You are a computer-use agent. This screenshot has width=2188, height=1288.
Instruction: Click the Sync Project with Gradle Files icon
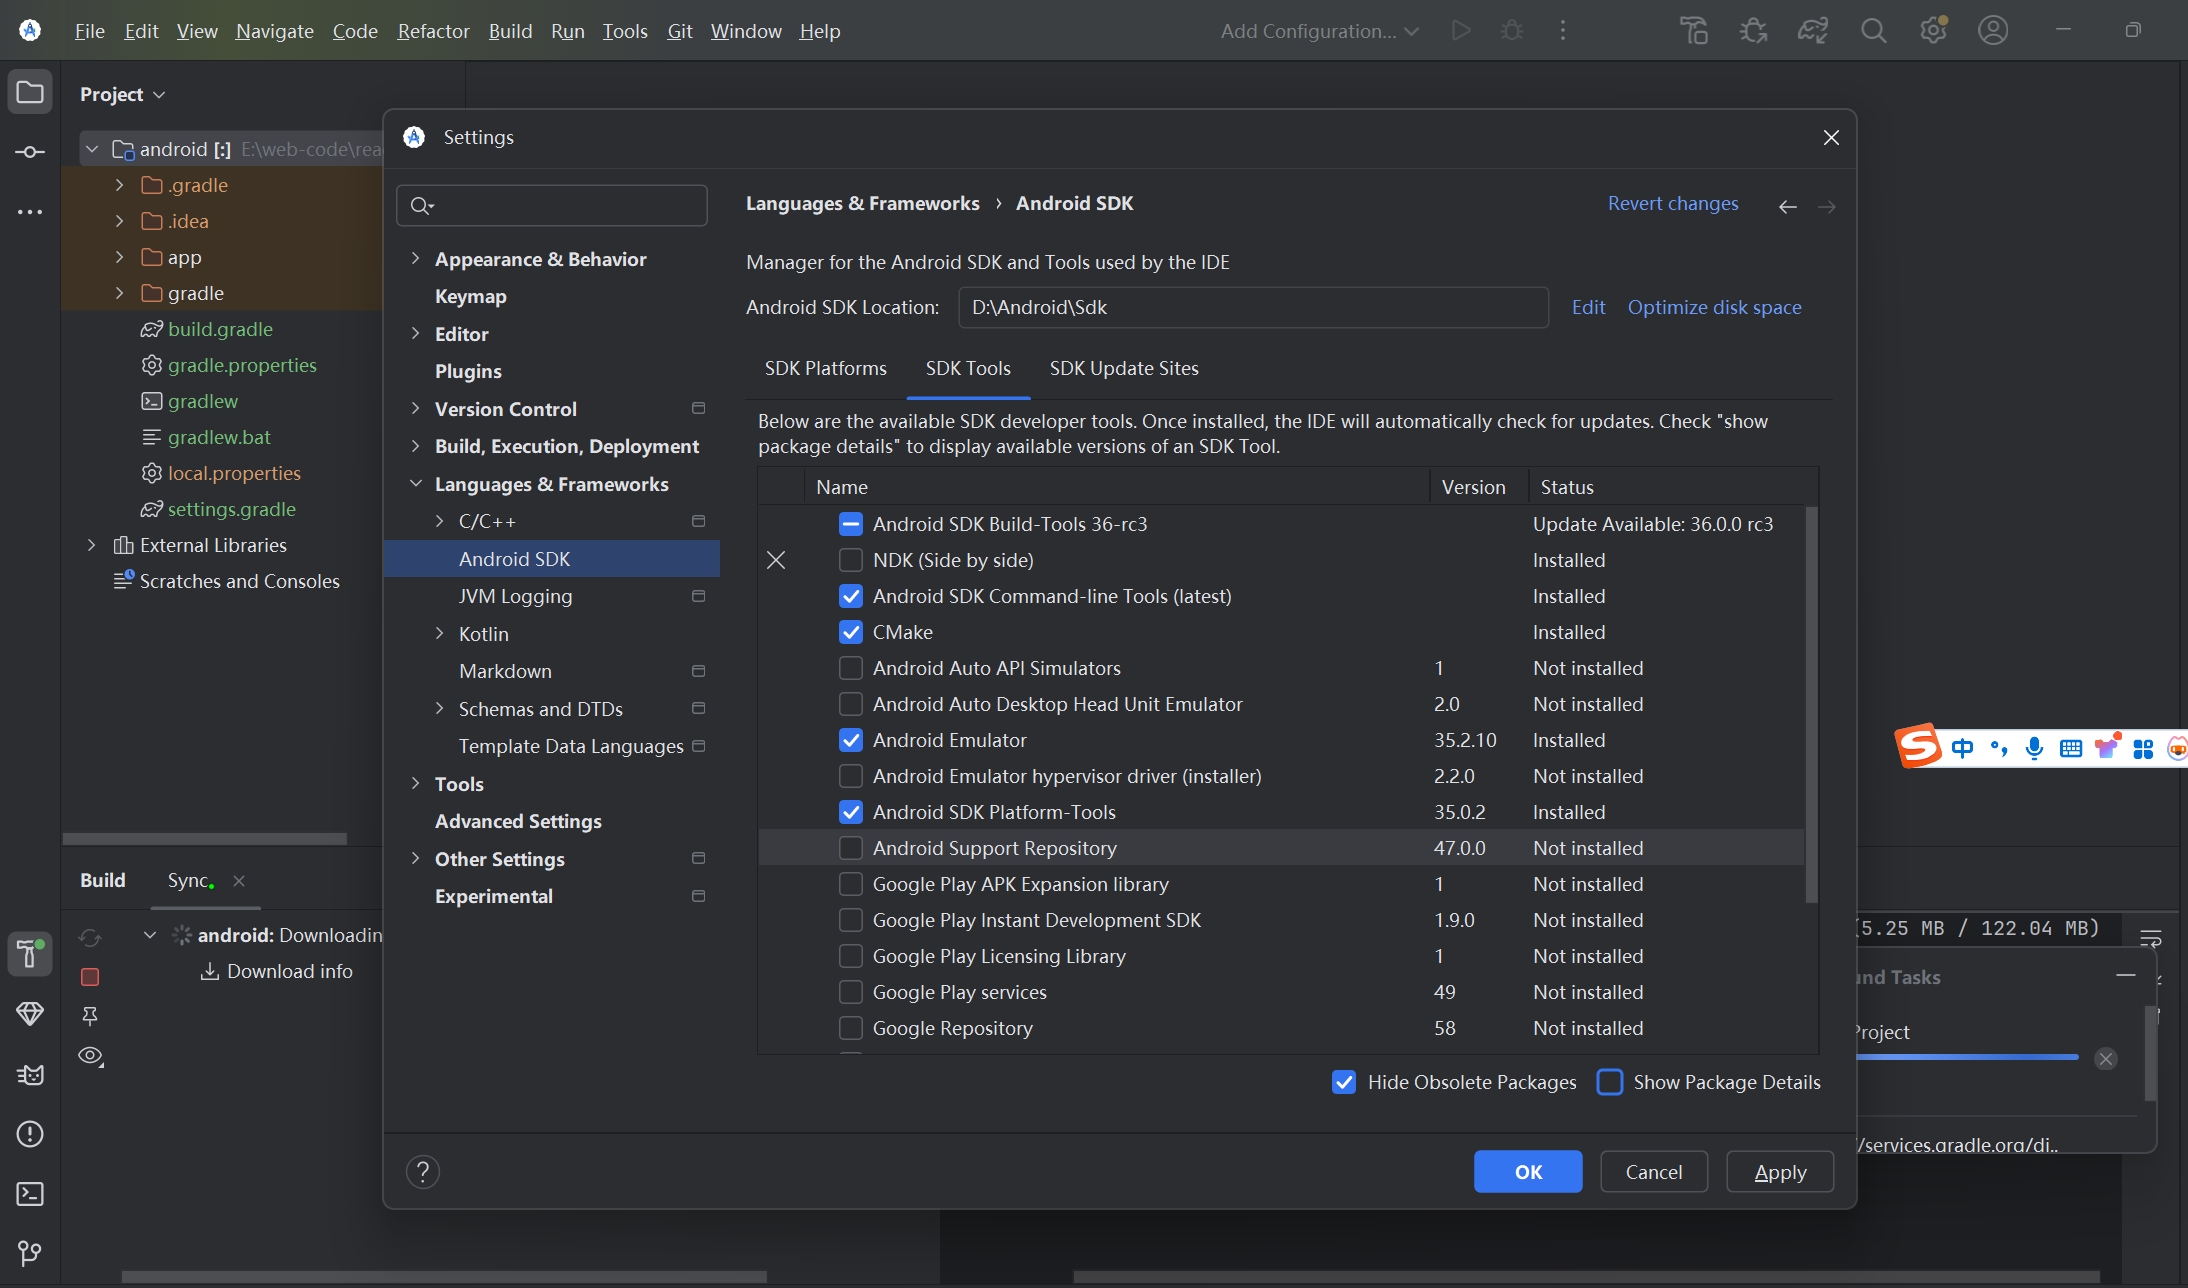coord(1813,31)
